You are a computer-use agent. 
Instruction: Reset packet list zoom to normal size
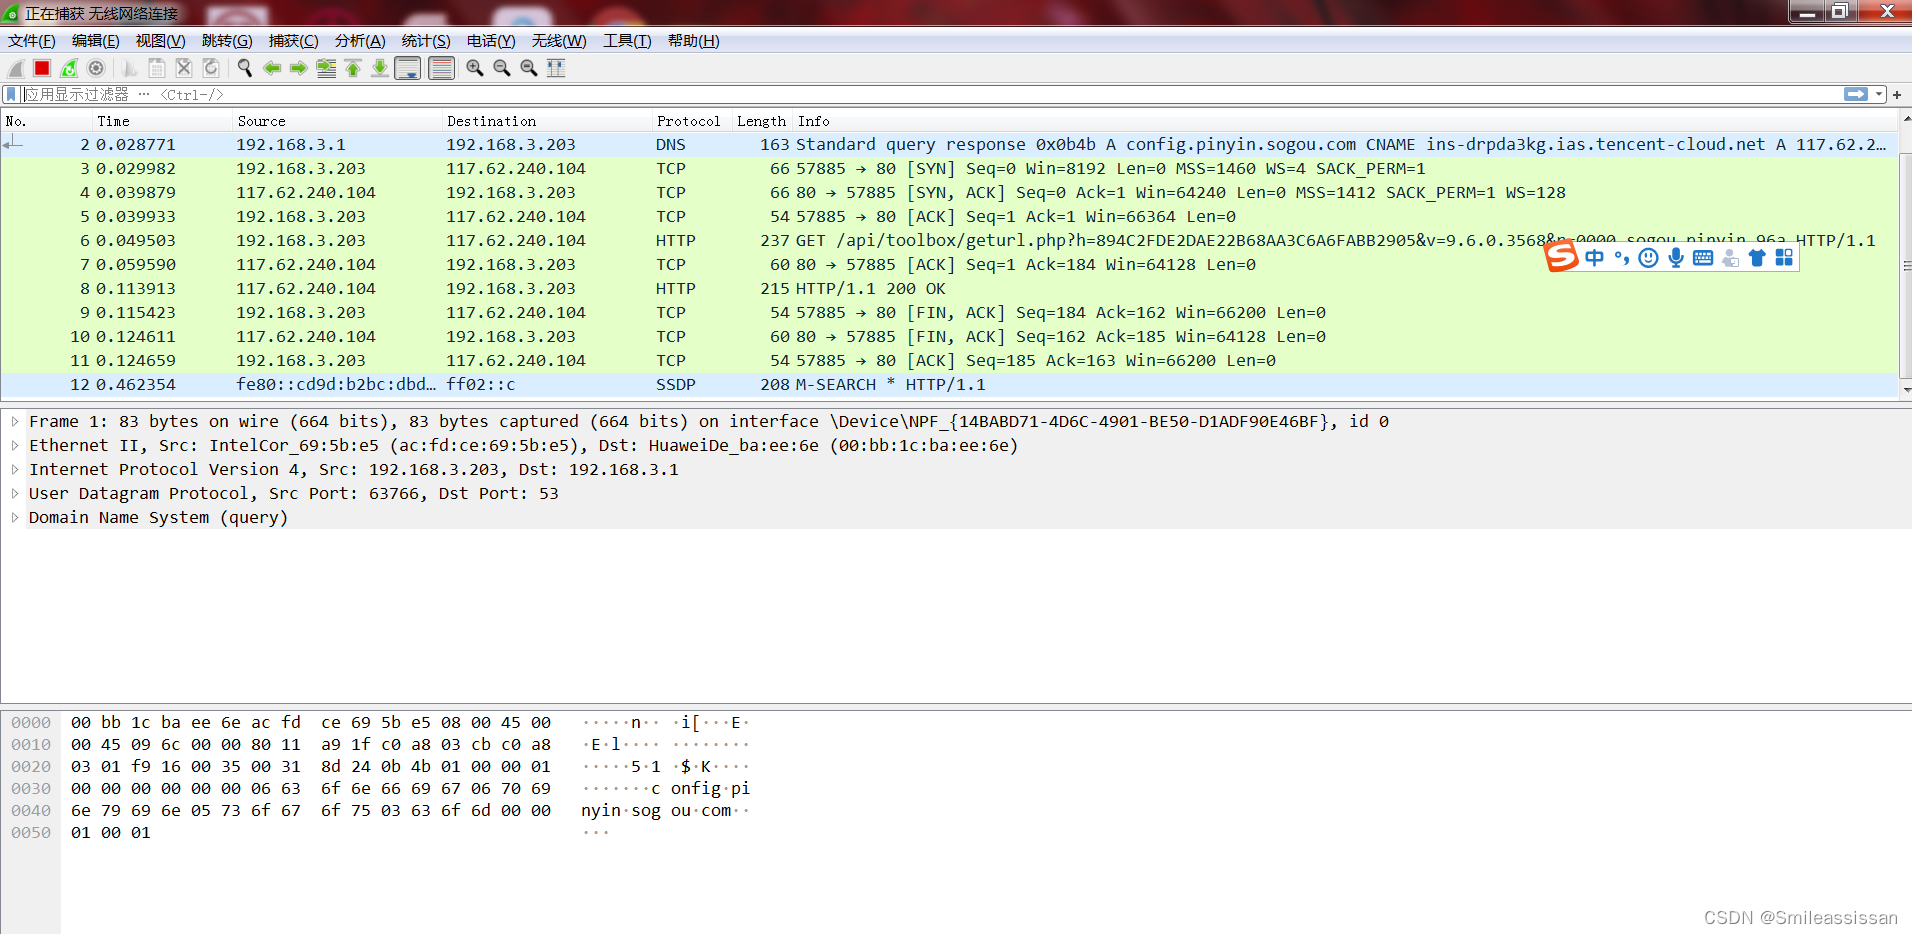[527, 67]
